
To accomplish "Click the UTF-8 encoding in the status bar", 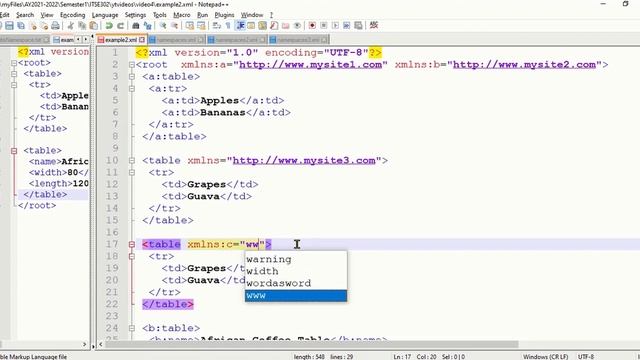I will click(586, 357).
